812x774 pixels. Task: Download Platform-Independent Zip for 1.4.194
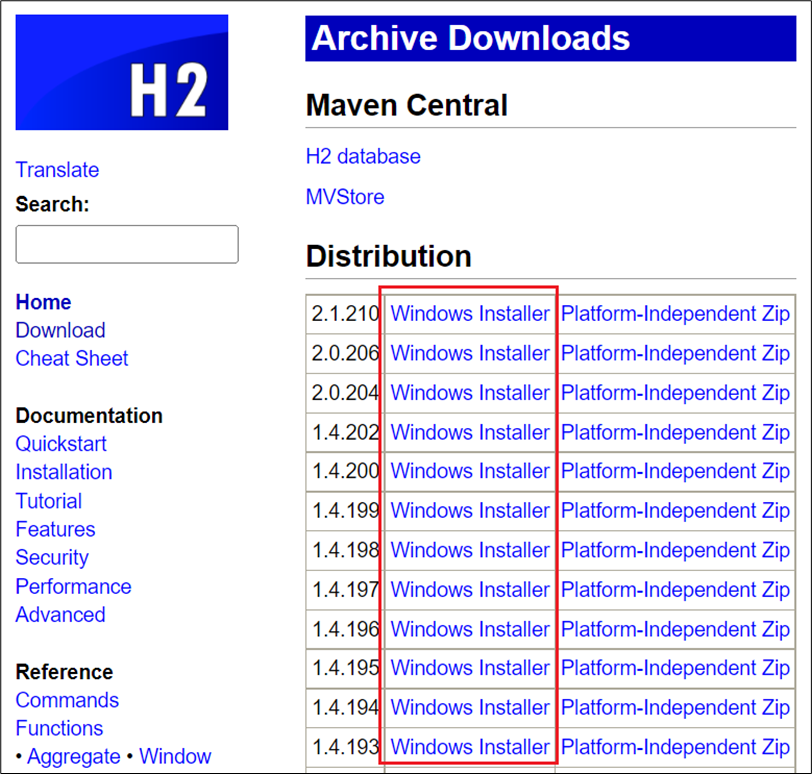(675, 707)
